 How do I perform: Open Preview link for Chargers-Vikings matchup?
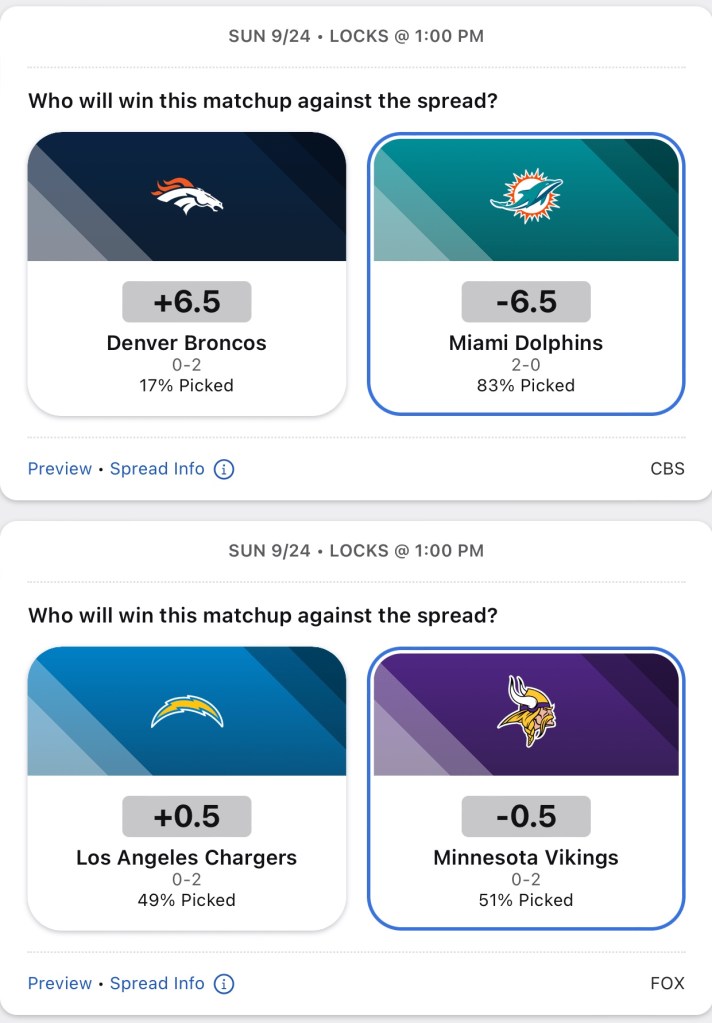[59, 984]
